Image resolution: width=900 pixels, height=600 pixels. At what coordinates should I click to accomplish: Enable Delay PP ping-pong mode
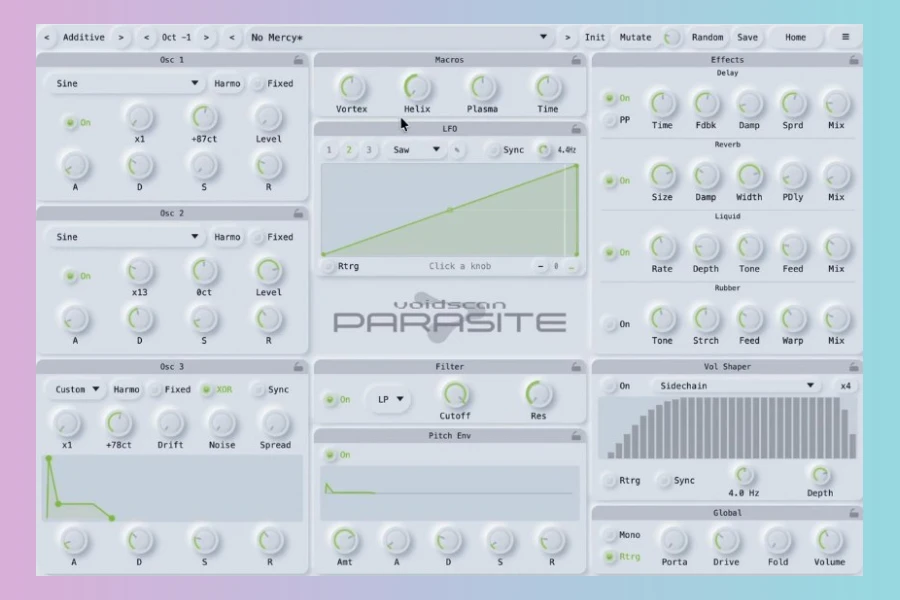tap(610, 120)
